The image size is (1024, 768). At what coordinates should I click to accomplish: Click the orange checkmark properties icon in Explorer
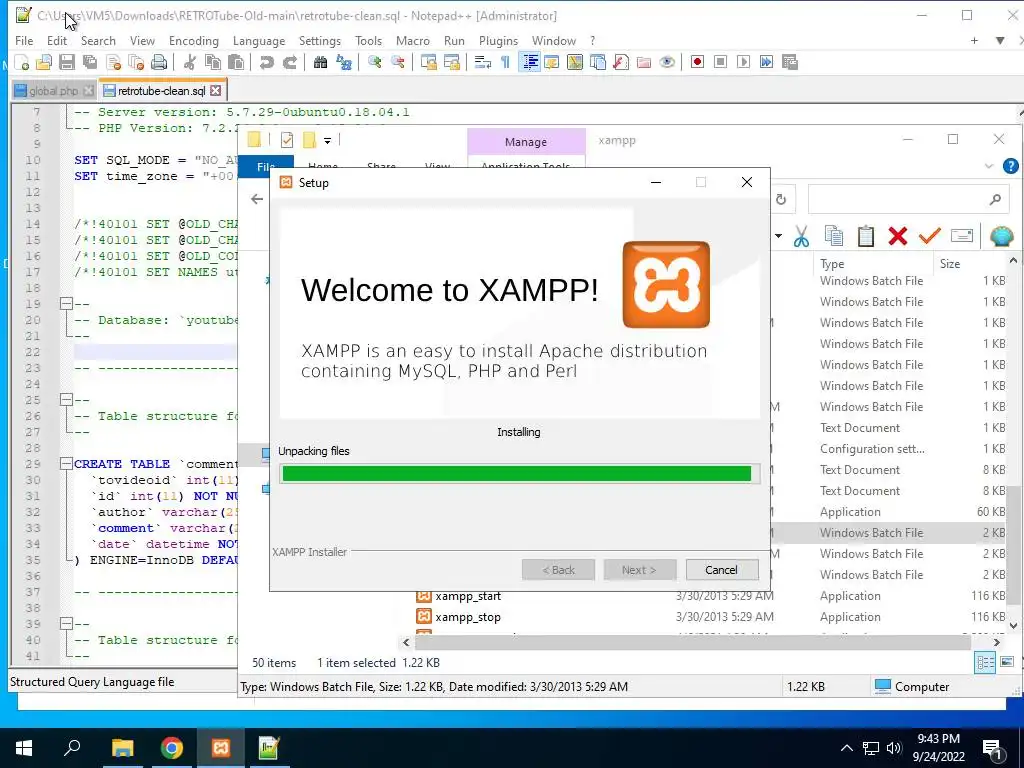pyautogui.click(x=929, y=236)
